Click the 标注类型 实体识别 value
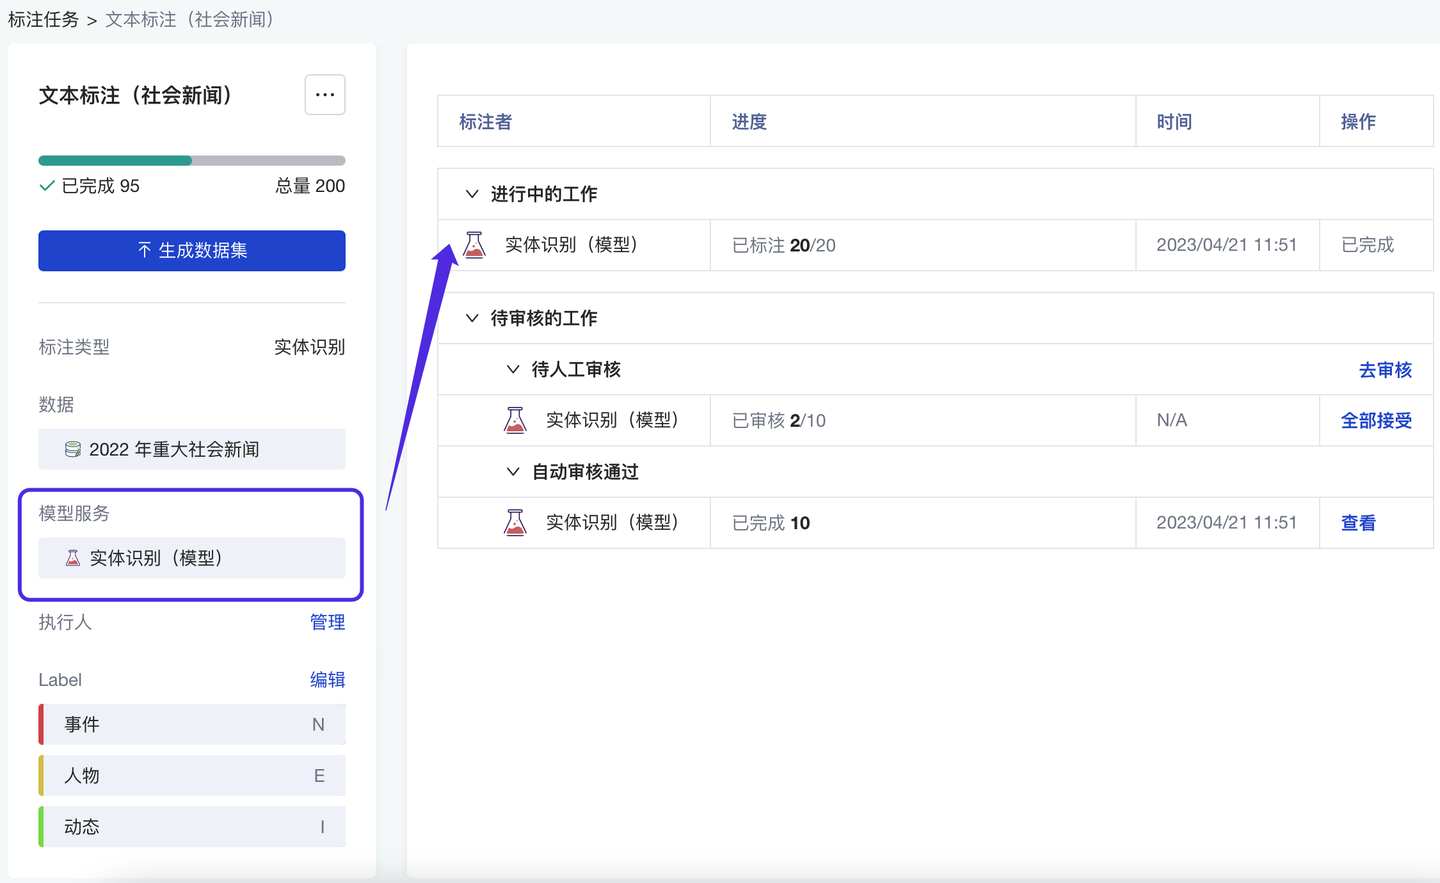The image size is (1440, 883). point(310,347)
